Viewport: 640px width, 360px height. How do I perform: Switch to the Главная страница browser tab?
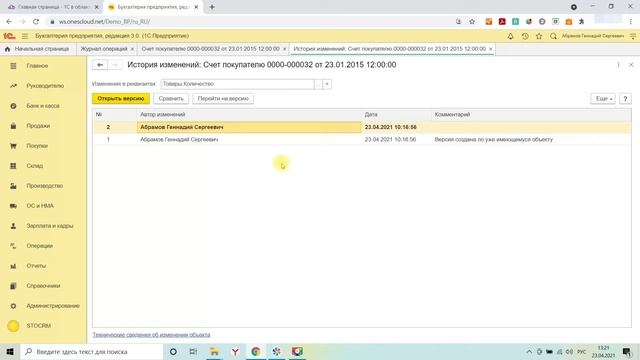tap(53, 7)
